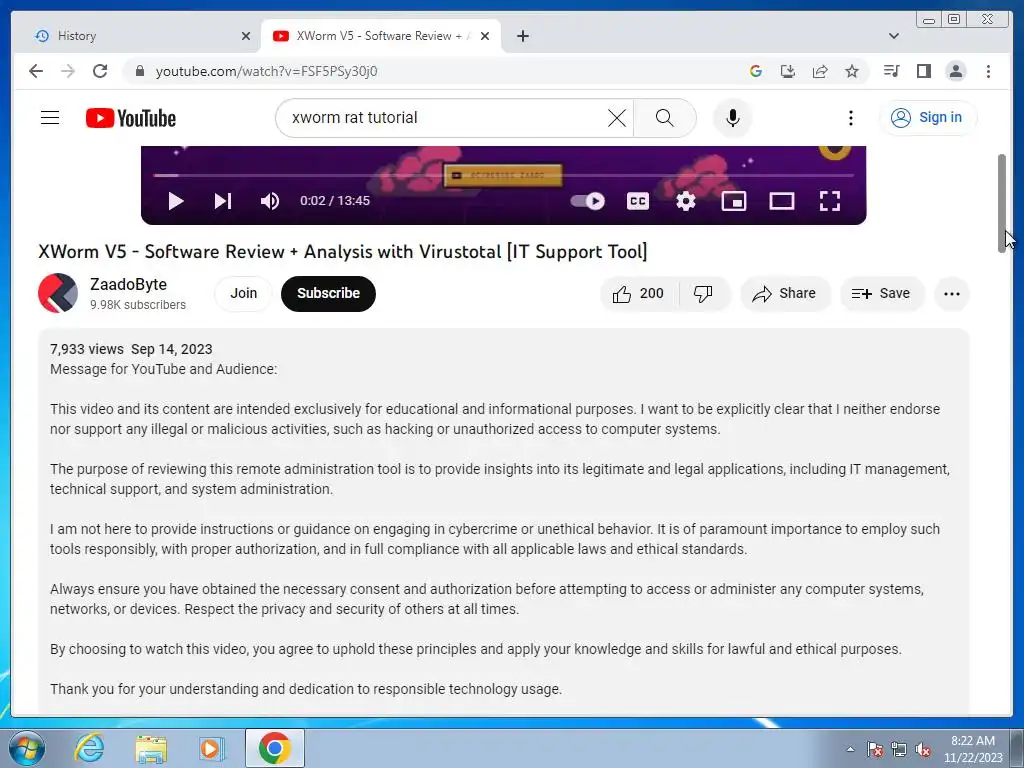Click the Sign in button

[927, 118]
